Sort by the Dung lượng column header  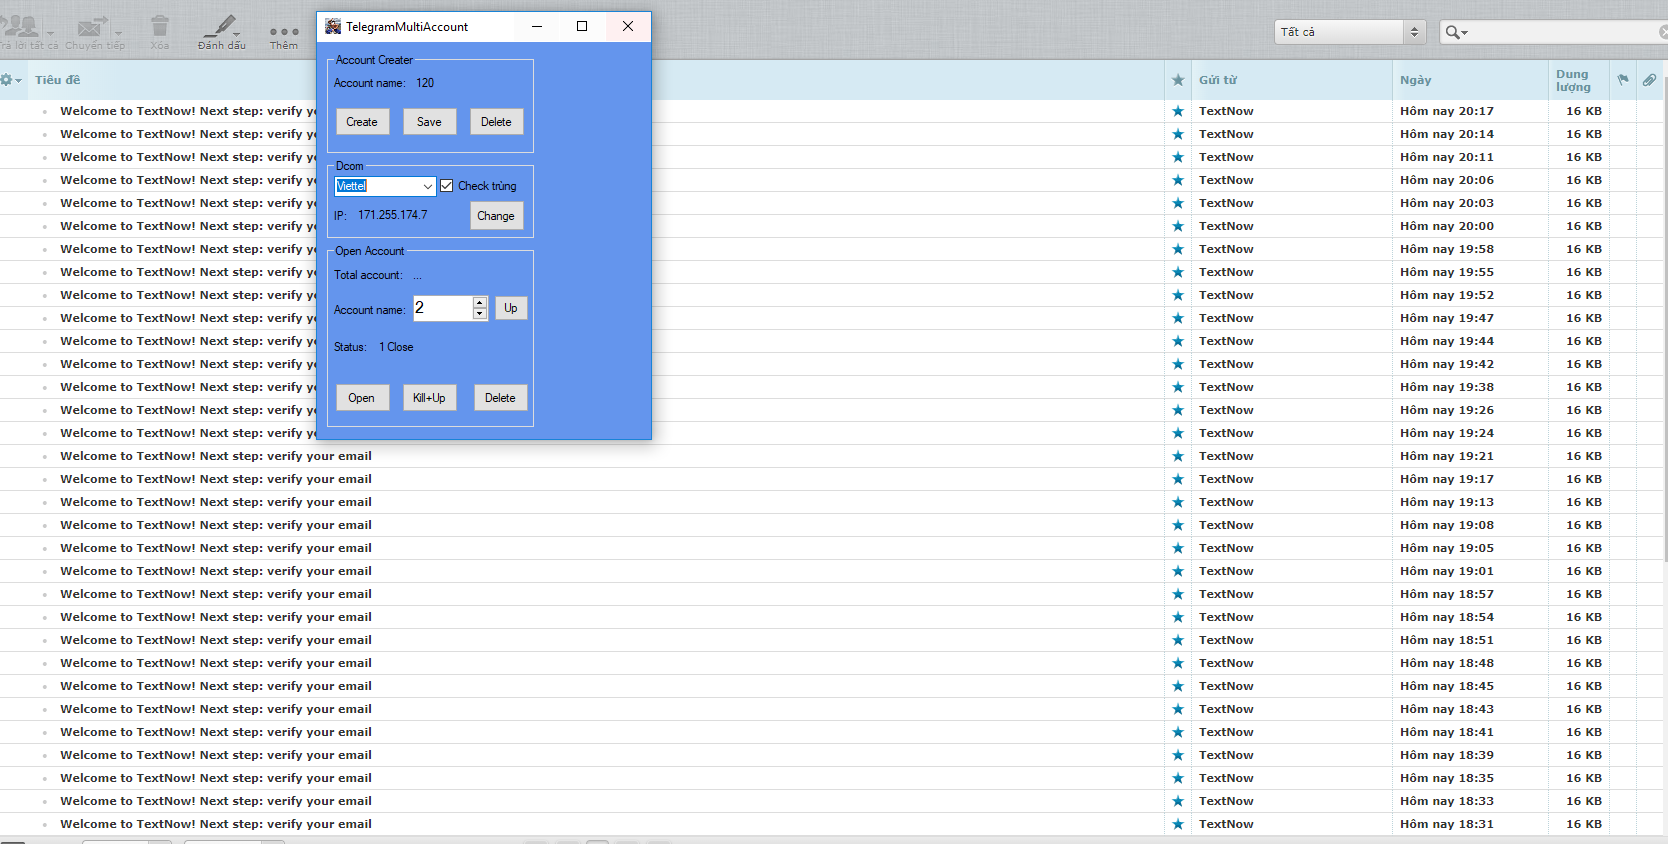(x=1573, y=80)
